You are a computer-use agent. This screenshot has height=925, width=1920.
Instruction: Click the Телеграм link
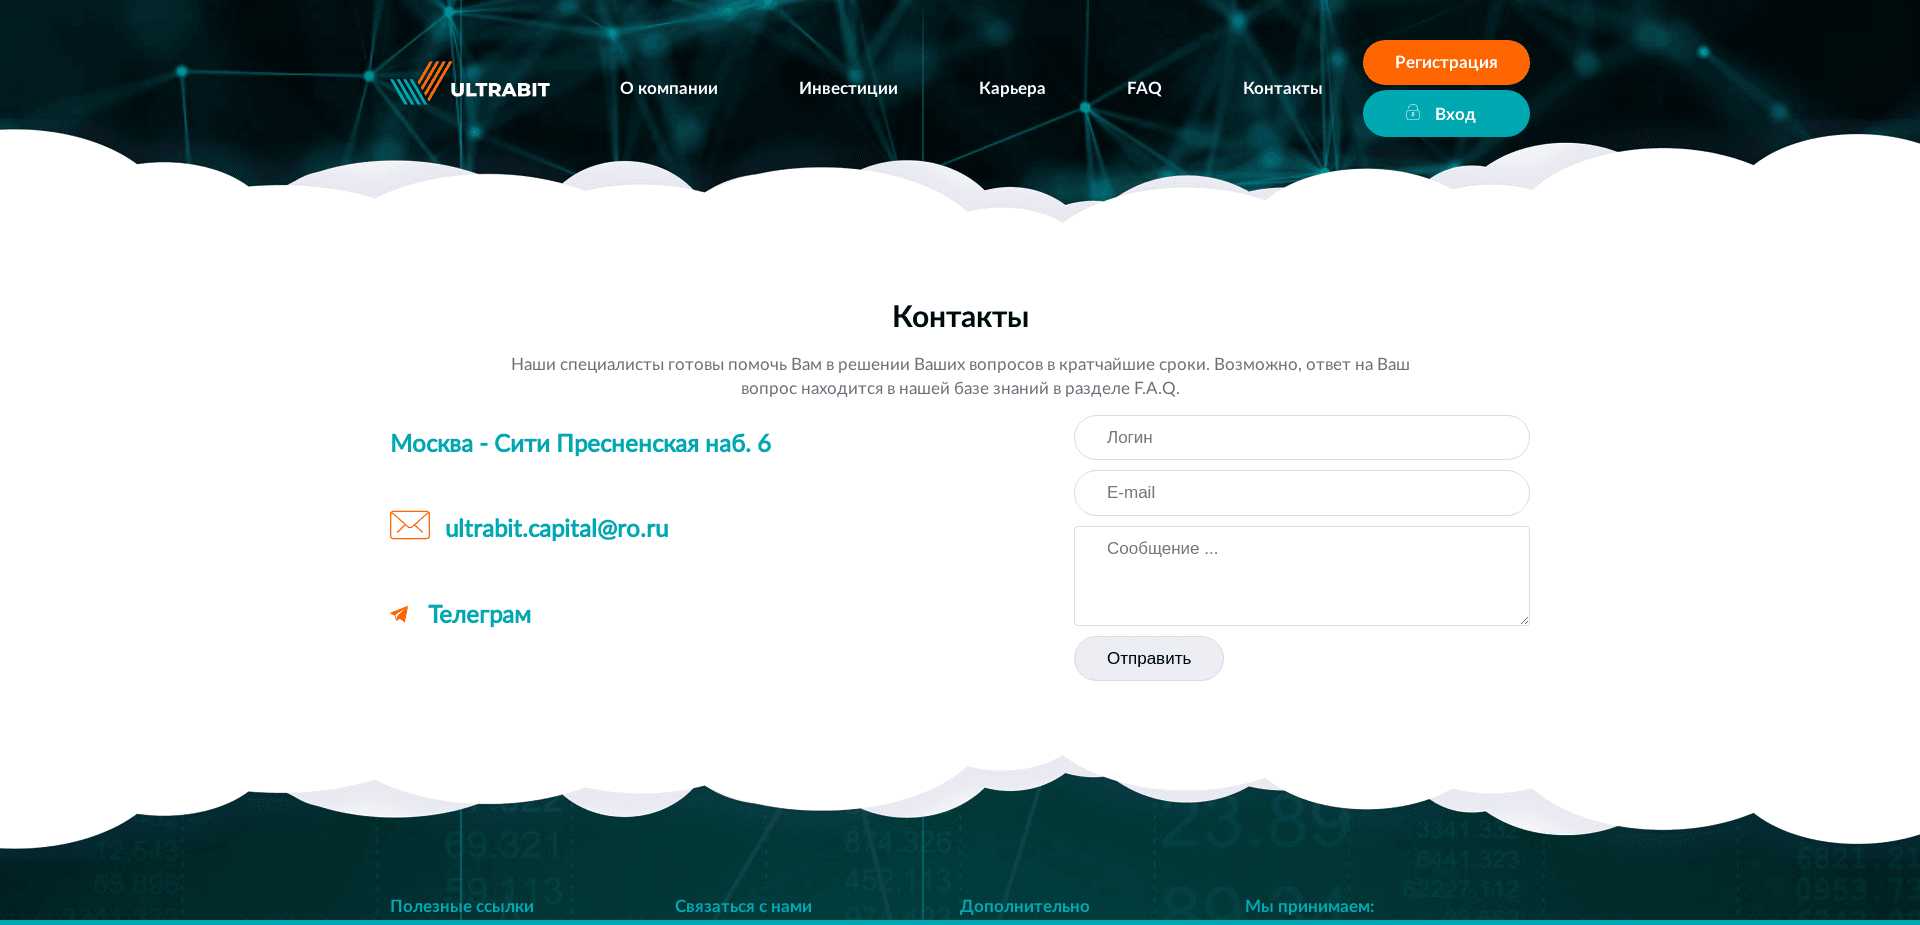coord(479,614)
